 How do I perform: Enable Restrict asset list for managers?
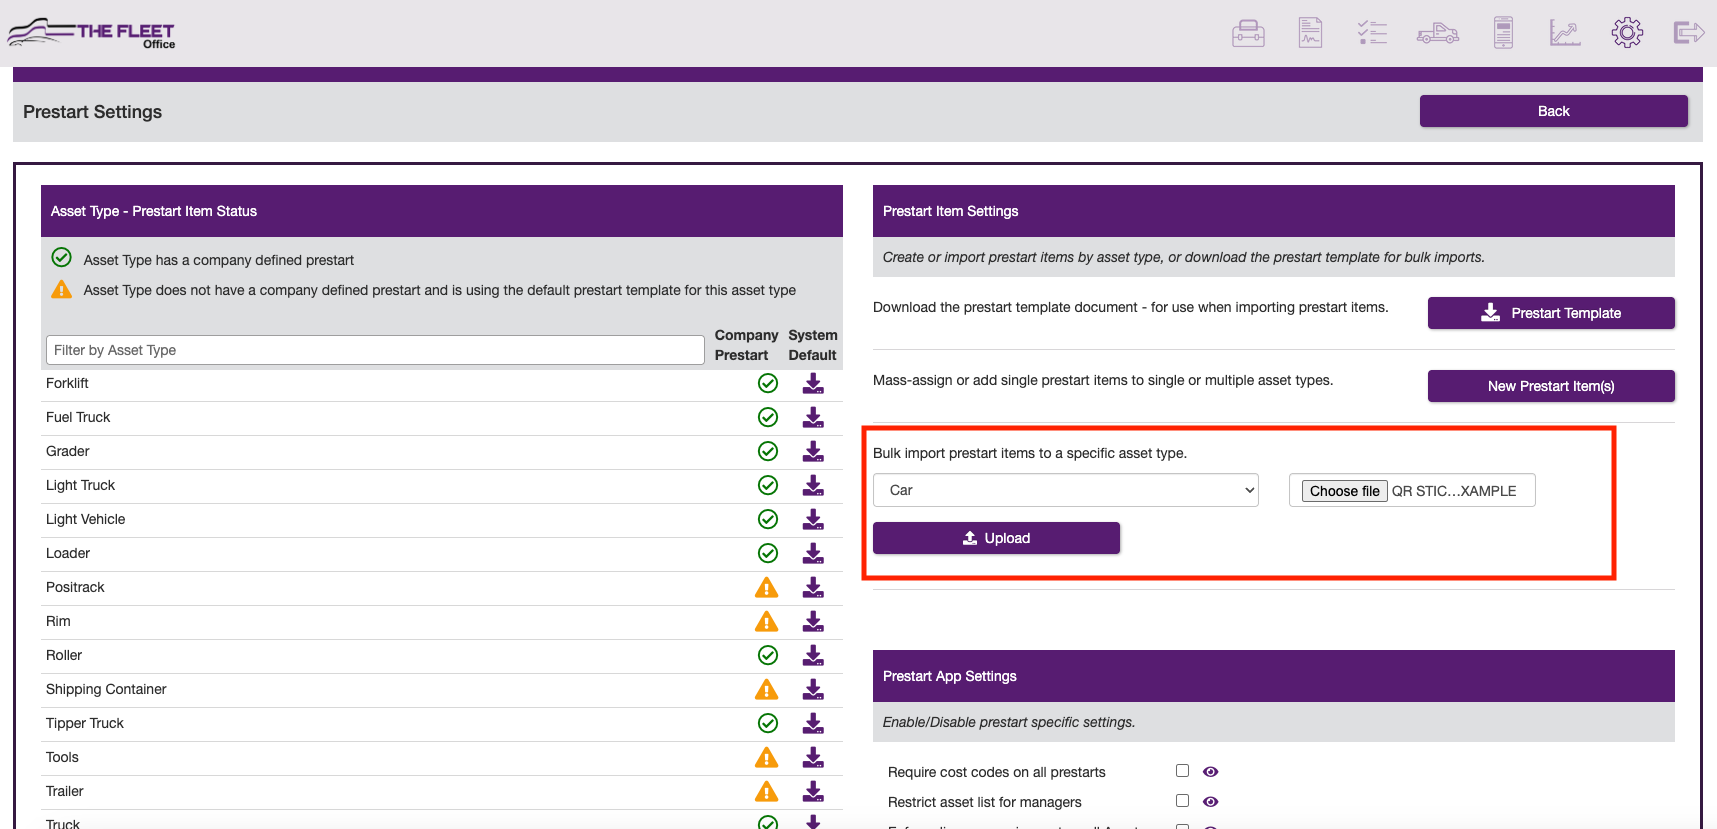1182,801
